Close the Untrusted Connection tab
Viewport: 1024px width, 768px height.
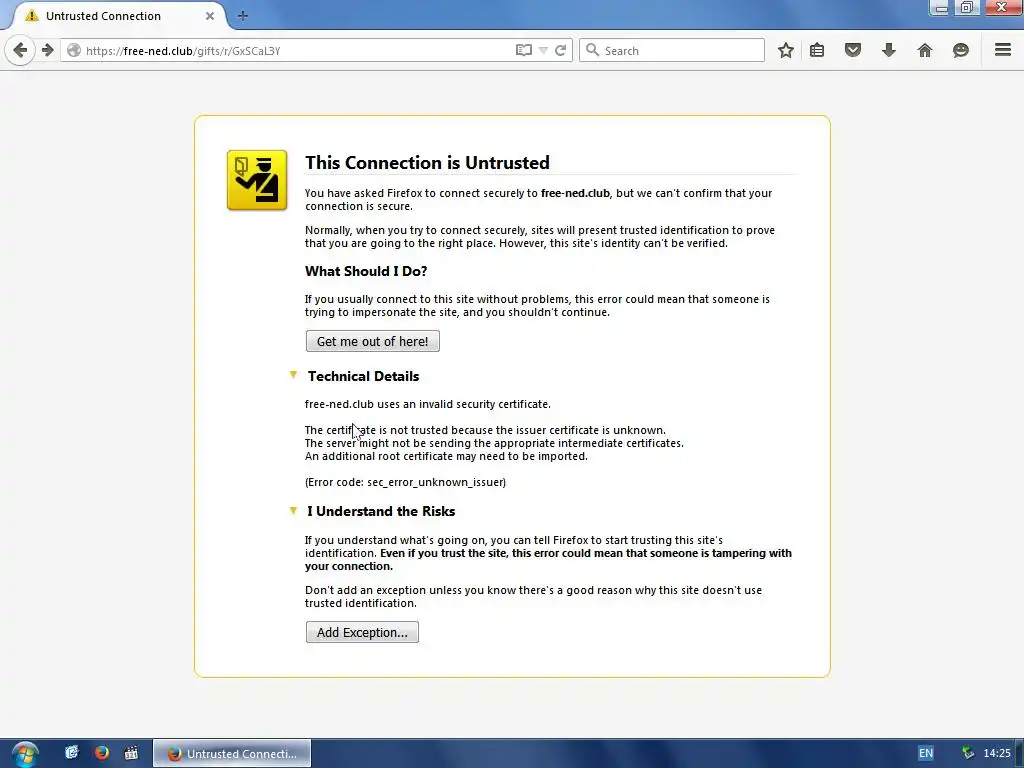pyautogui.click(x=210, y=16)
